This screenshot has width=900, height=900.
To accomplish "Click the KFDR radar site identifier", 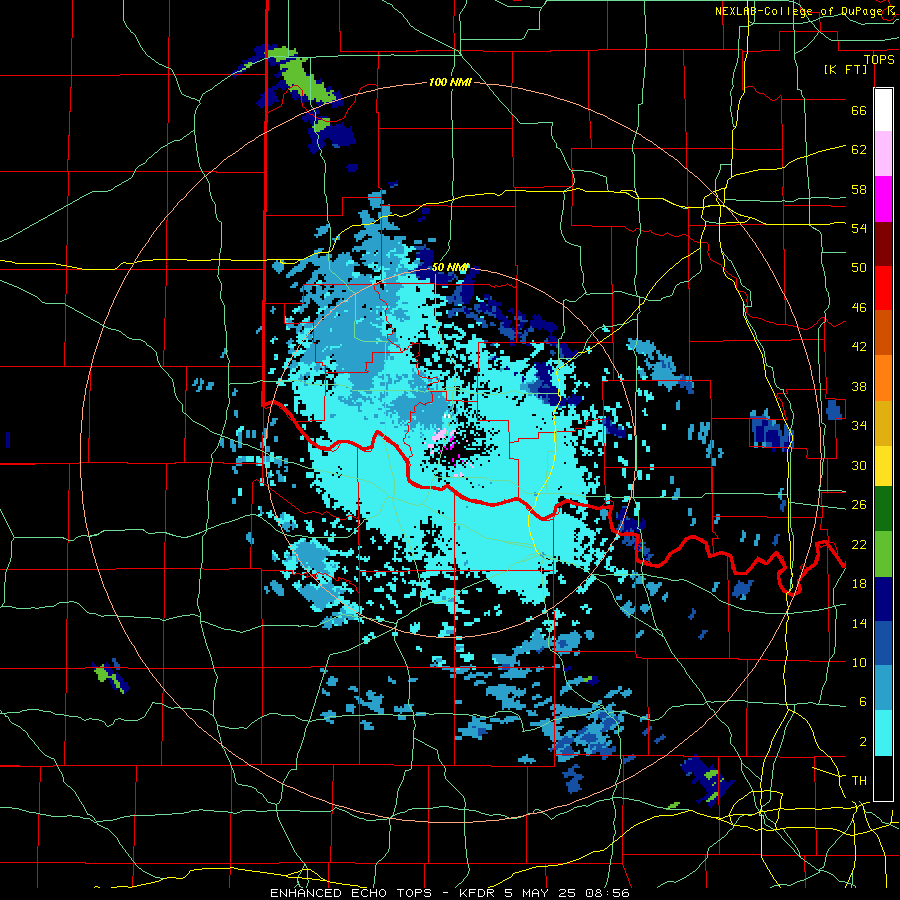I will click(476, 893).
